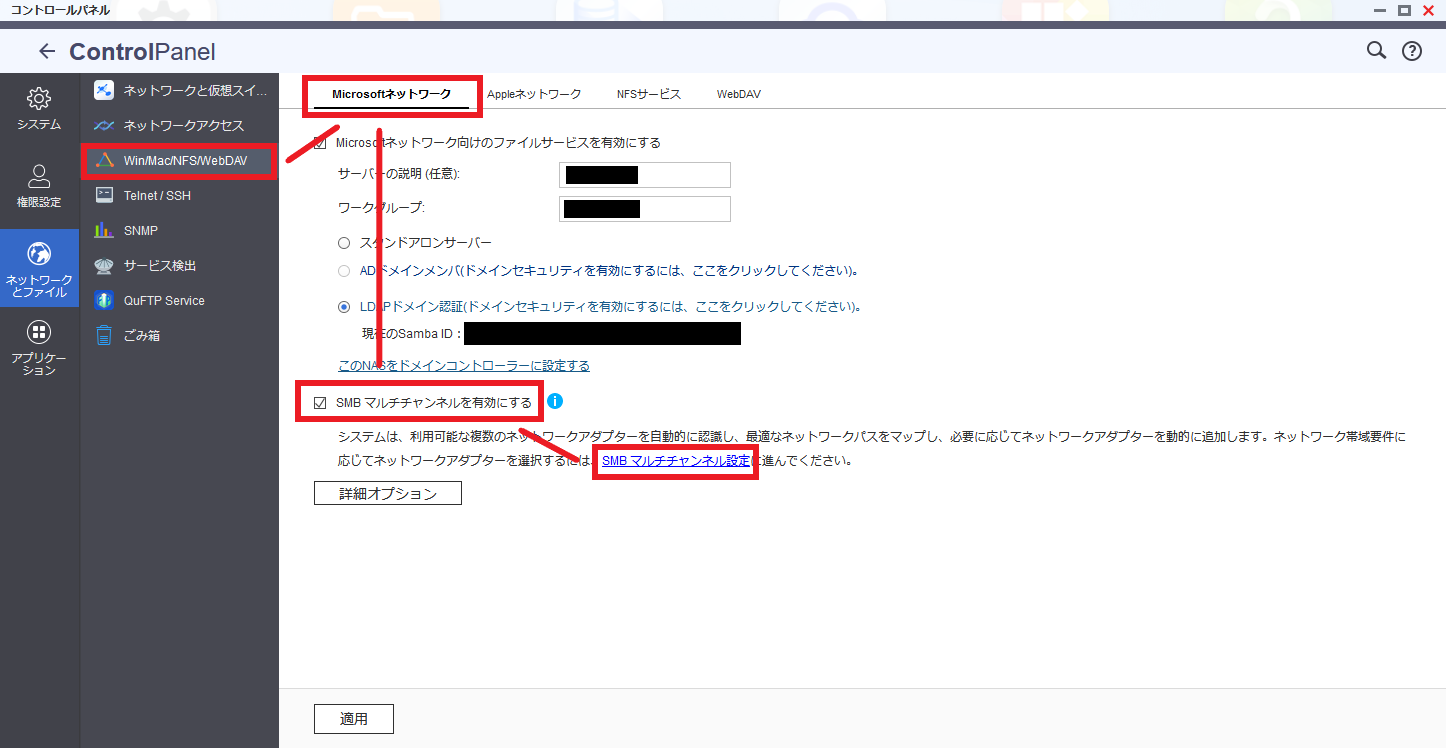Click the サーバーの説明 input field
Screen dimensions: 1446x748
click(x=644, y=175)
